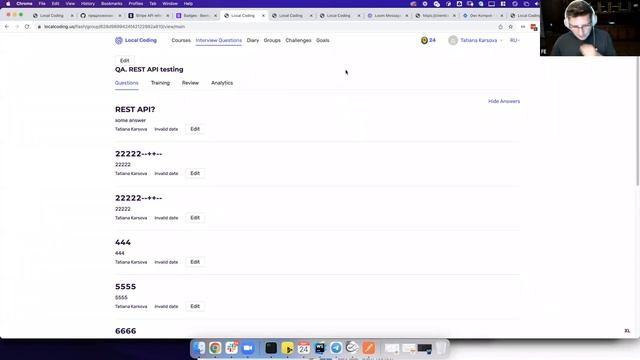The image size is (640, 360).
Task: Close the active Local Coding browser tab
Action: 263,16
